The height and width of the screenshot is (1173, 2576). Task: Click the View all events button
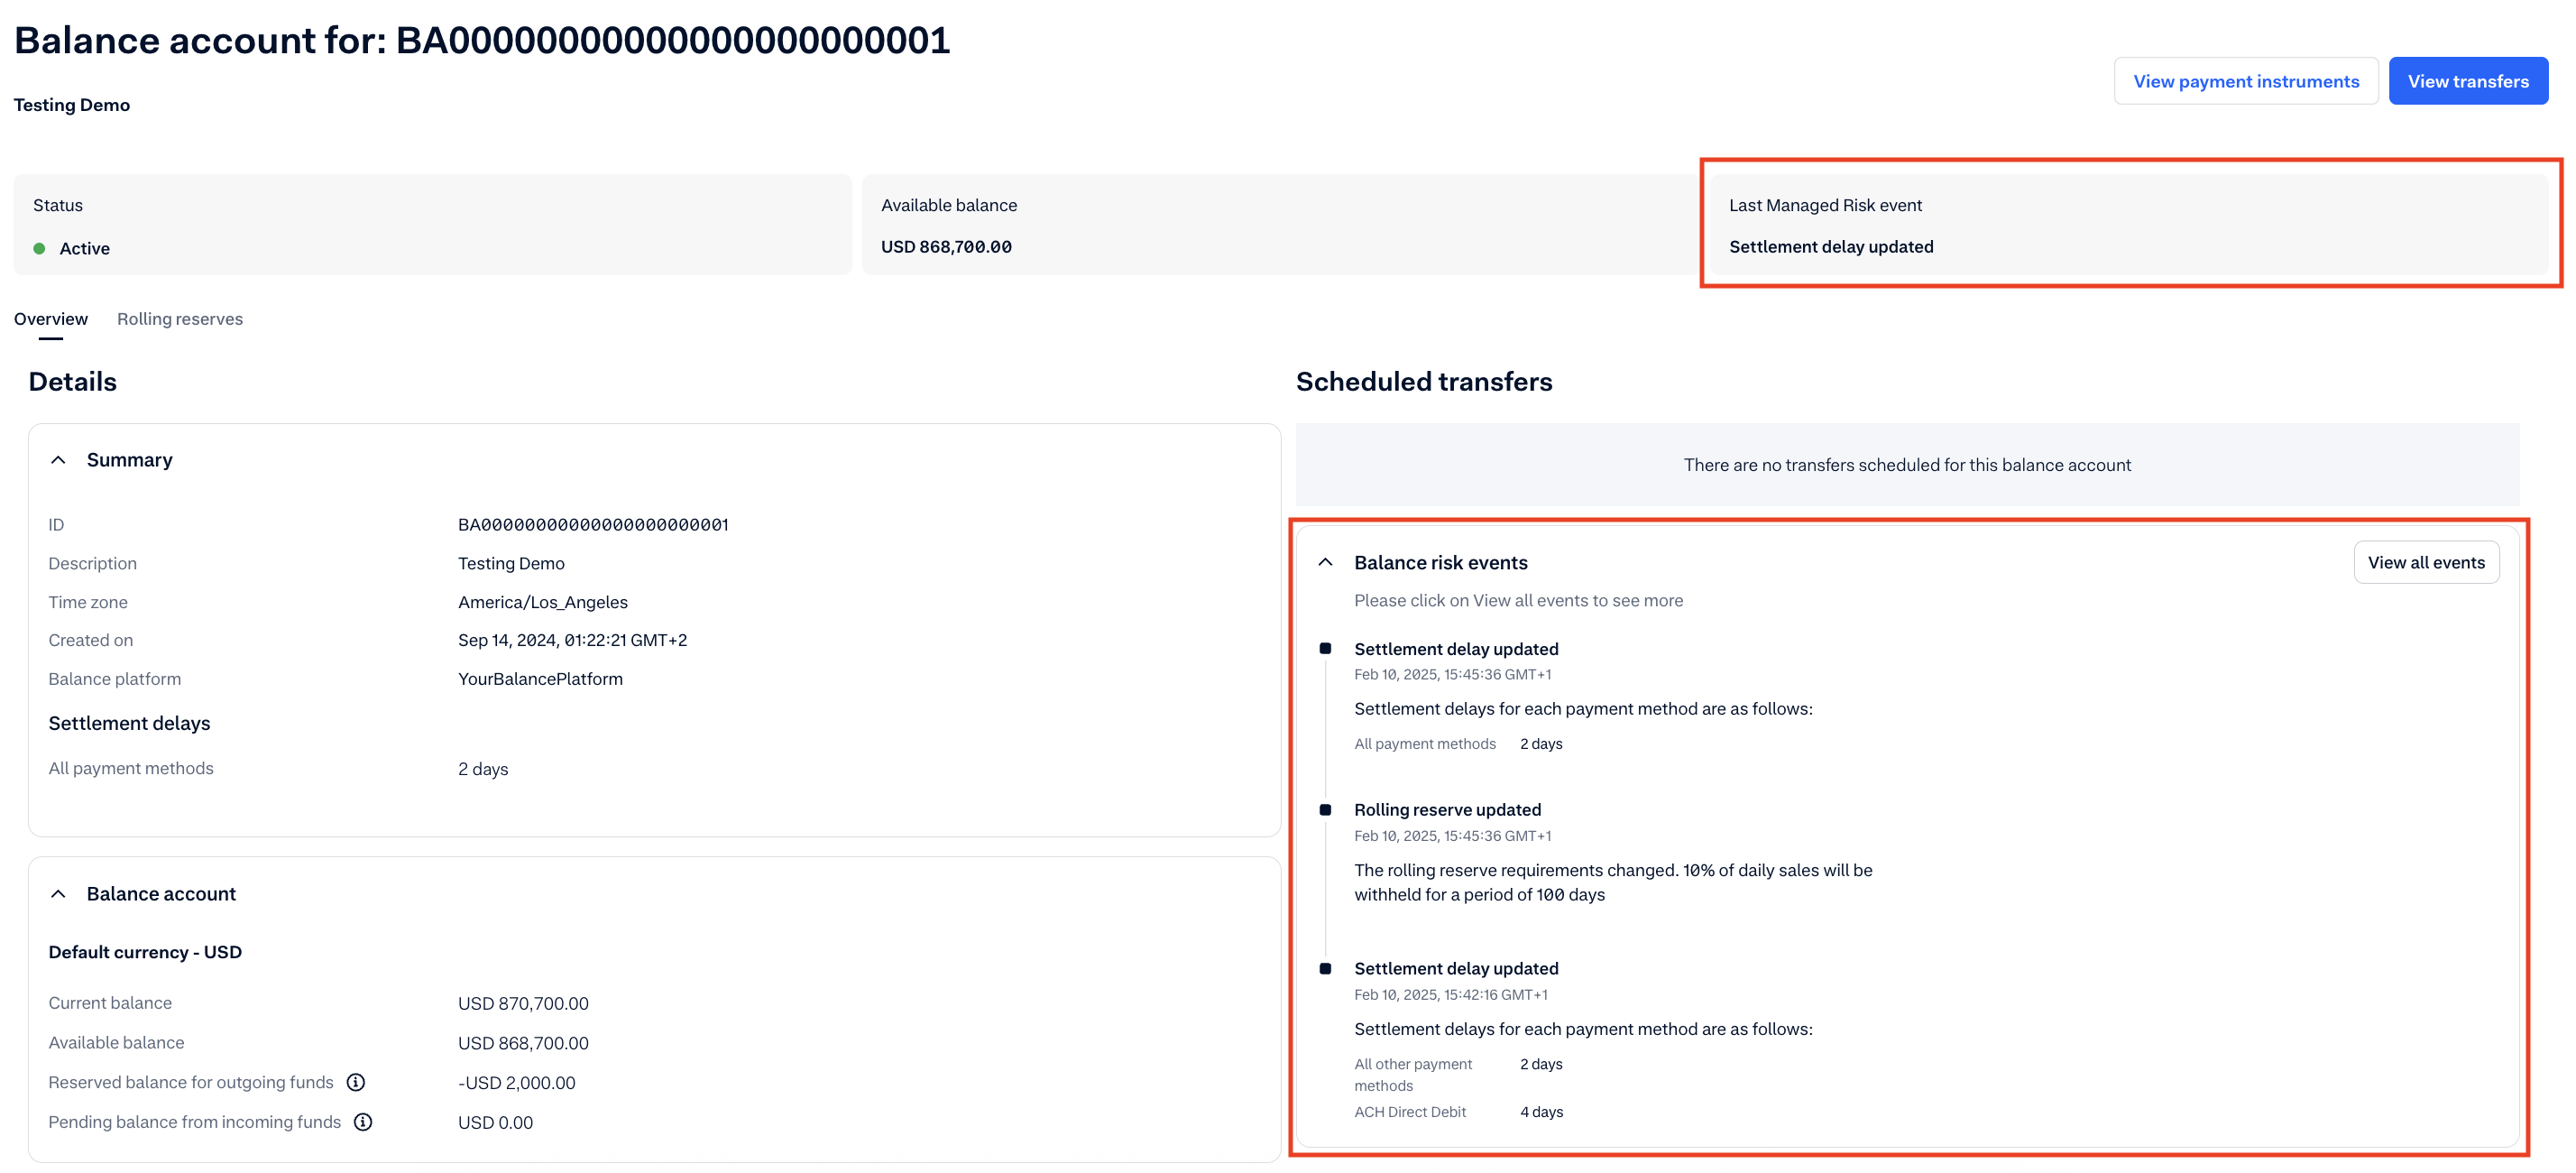pos(2425,562)
